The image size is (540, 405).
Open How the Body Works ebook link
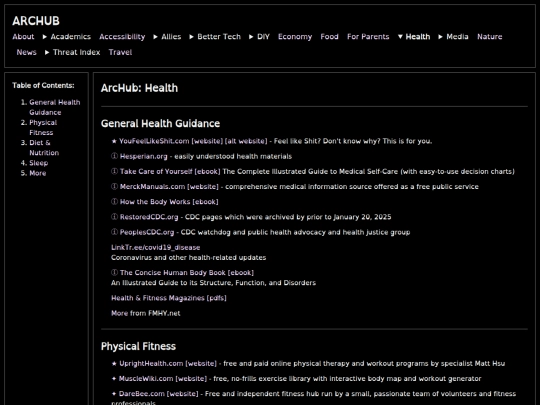click(x=169, y=202)
